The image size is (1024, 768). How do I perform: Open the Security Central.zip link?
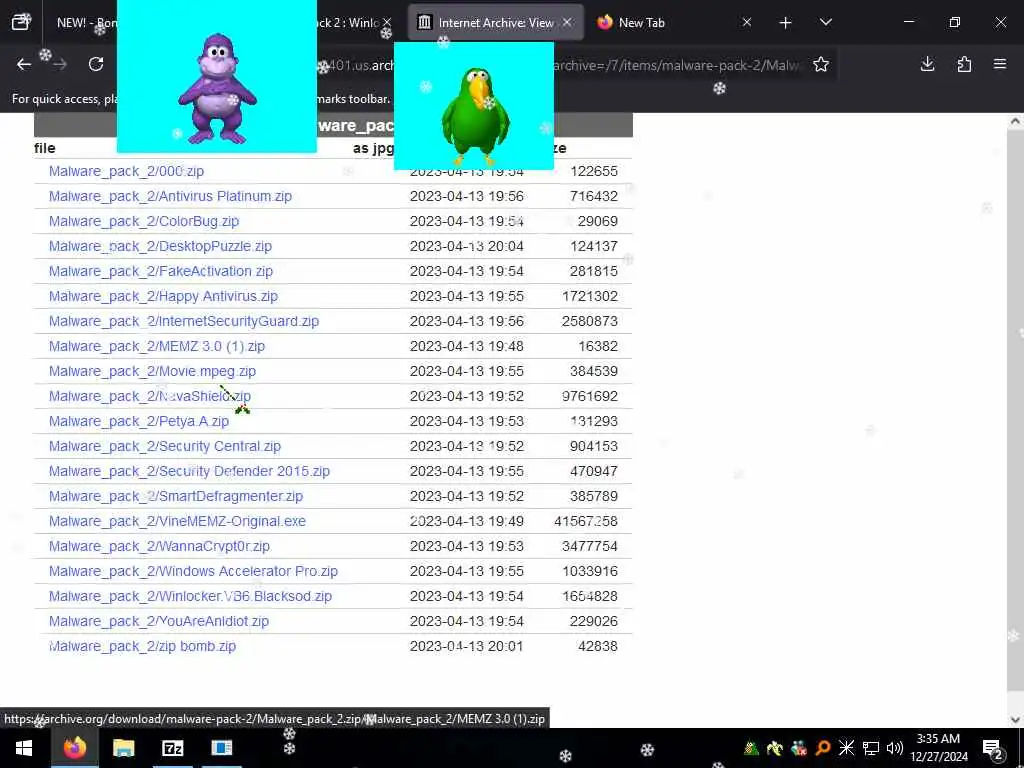point(165,446)
